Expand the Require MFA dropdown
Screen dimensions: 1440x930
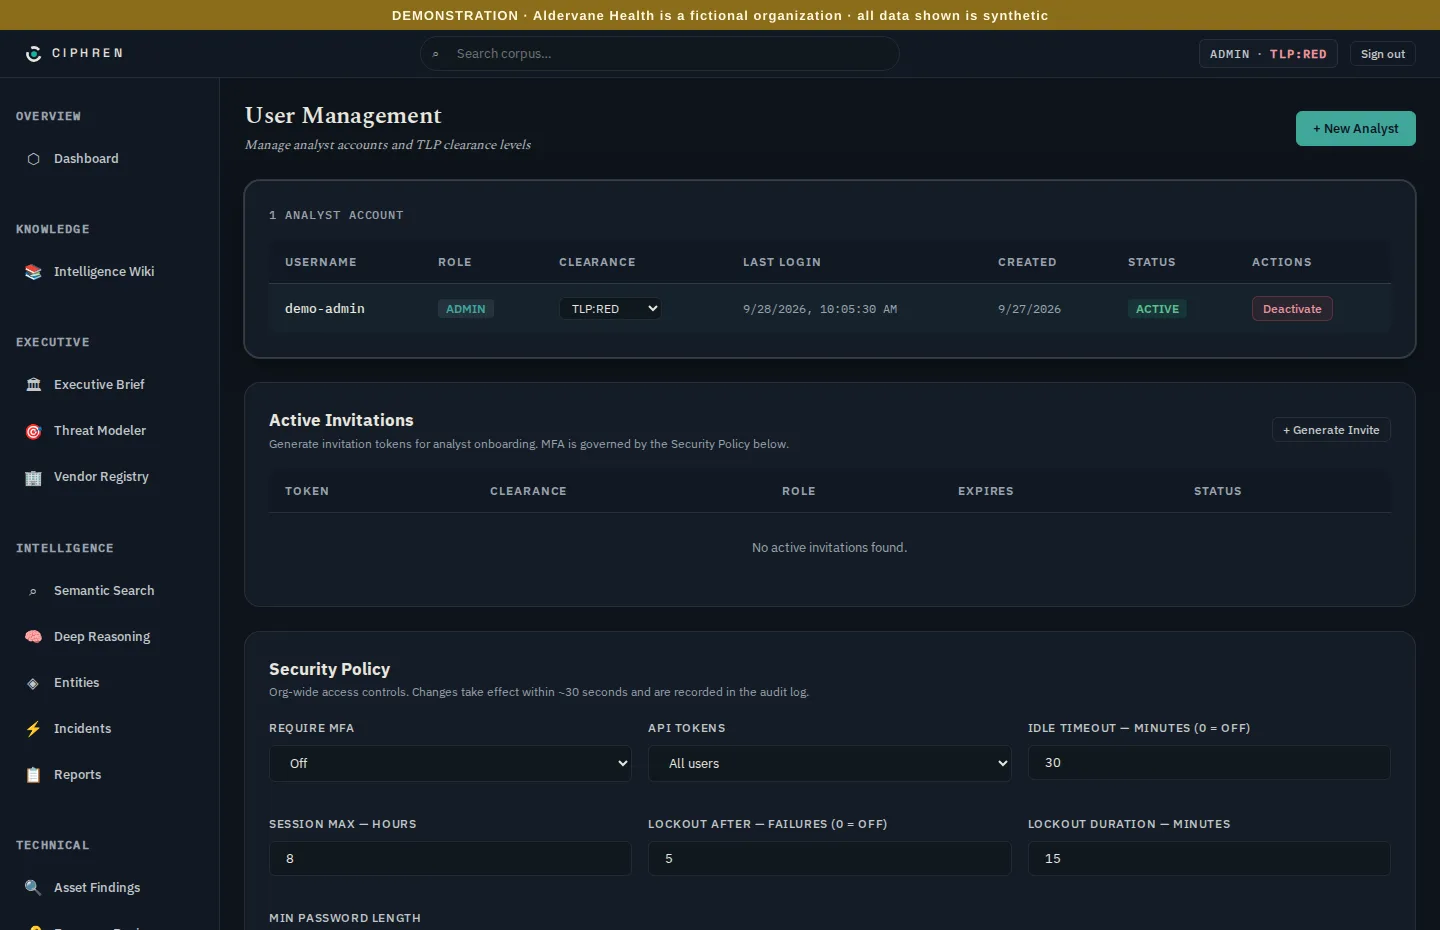450,763
